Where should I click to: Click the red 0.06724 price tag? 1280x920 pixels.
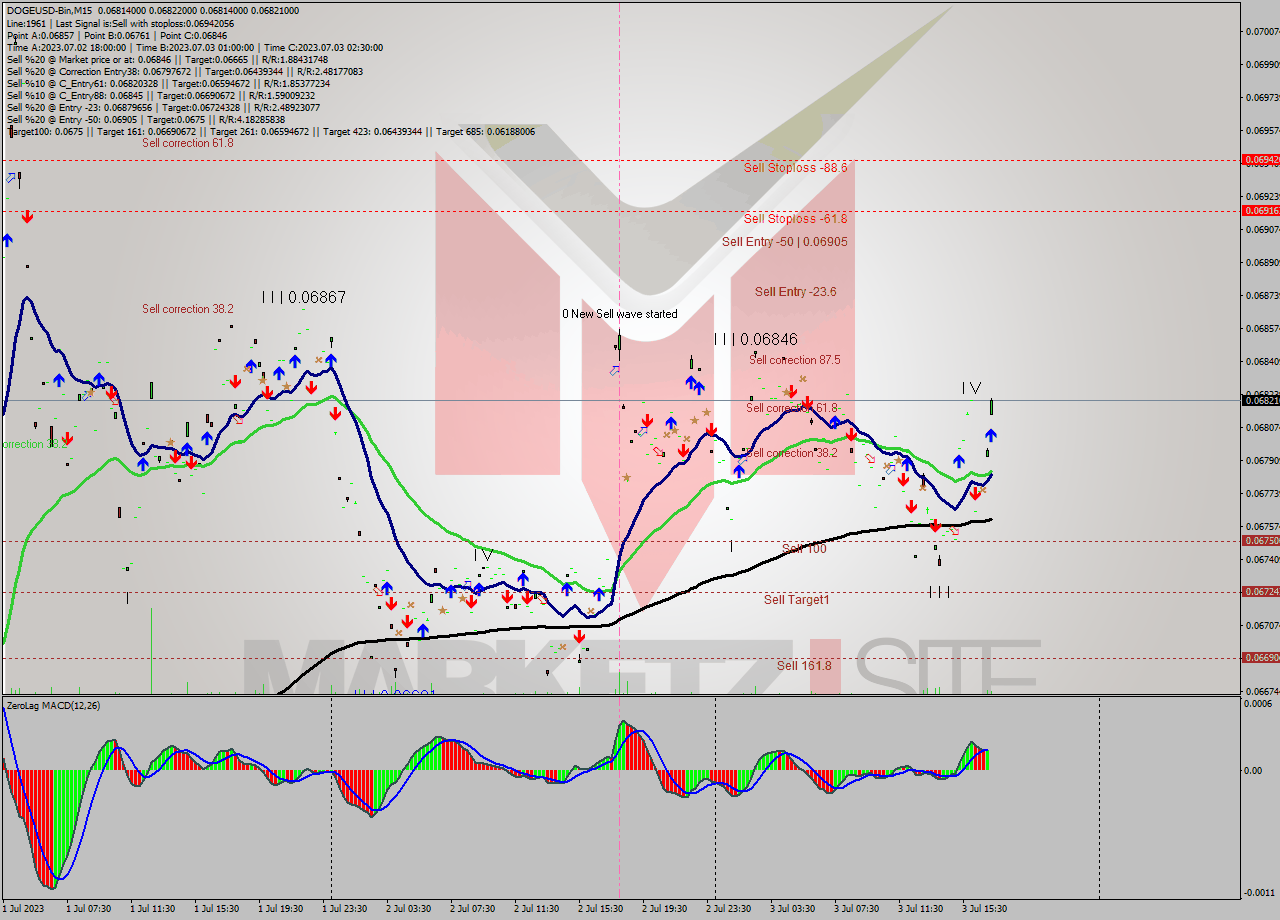pos(1259,591)
